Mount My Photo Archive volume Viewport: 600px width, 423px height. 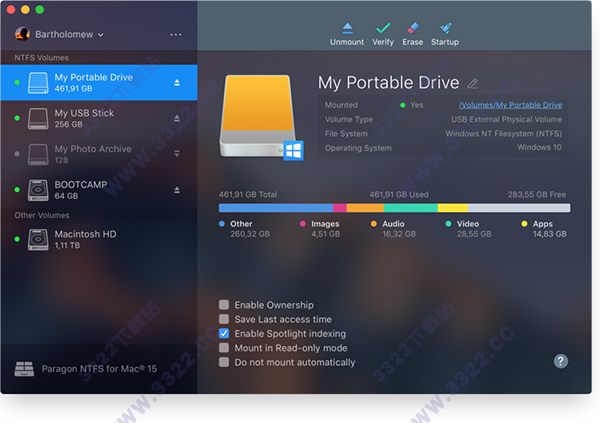point(177,154)
